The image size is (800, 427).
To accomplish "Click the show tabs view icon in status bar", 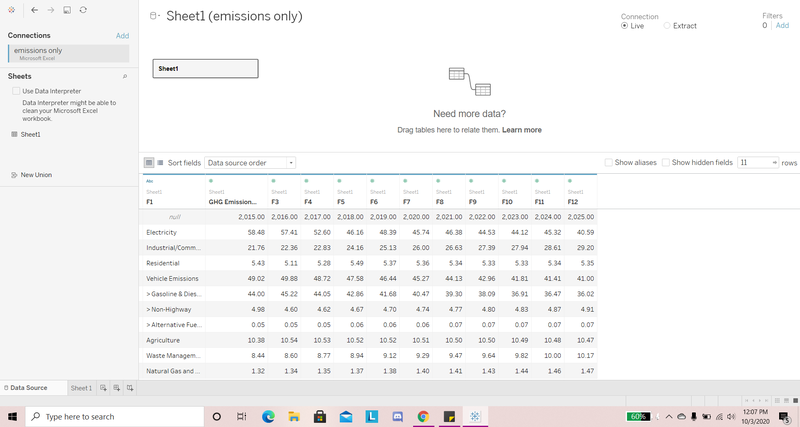I will point(795,401).
